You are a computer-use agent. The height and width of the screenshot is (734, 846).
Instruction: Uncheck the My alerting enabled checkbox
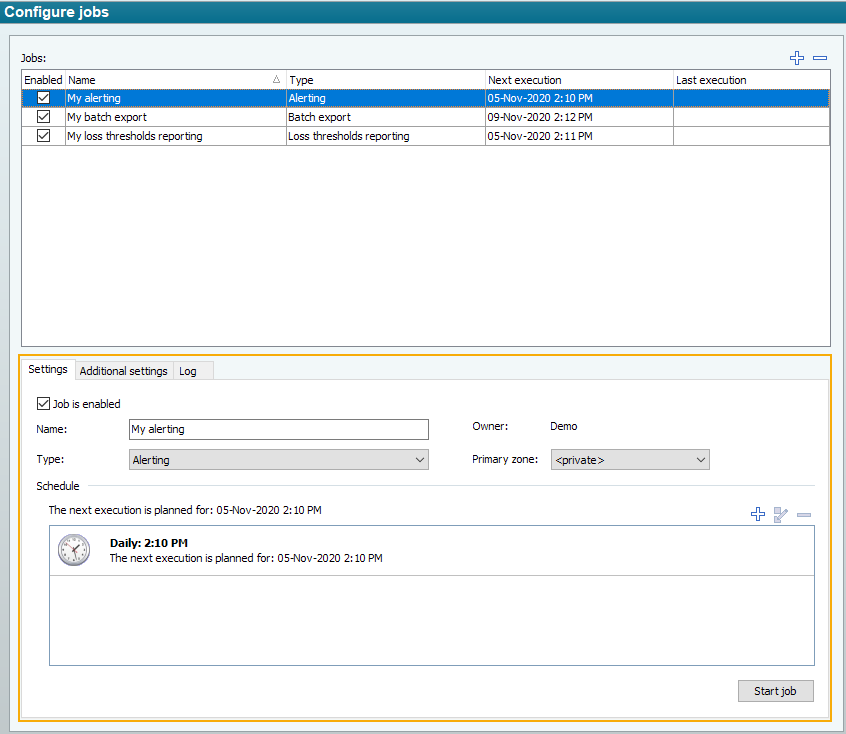pyautogui.click(x=43, y=98)
